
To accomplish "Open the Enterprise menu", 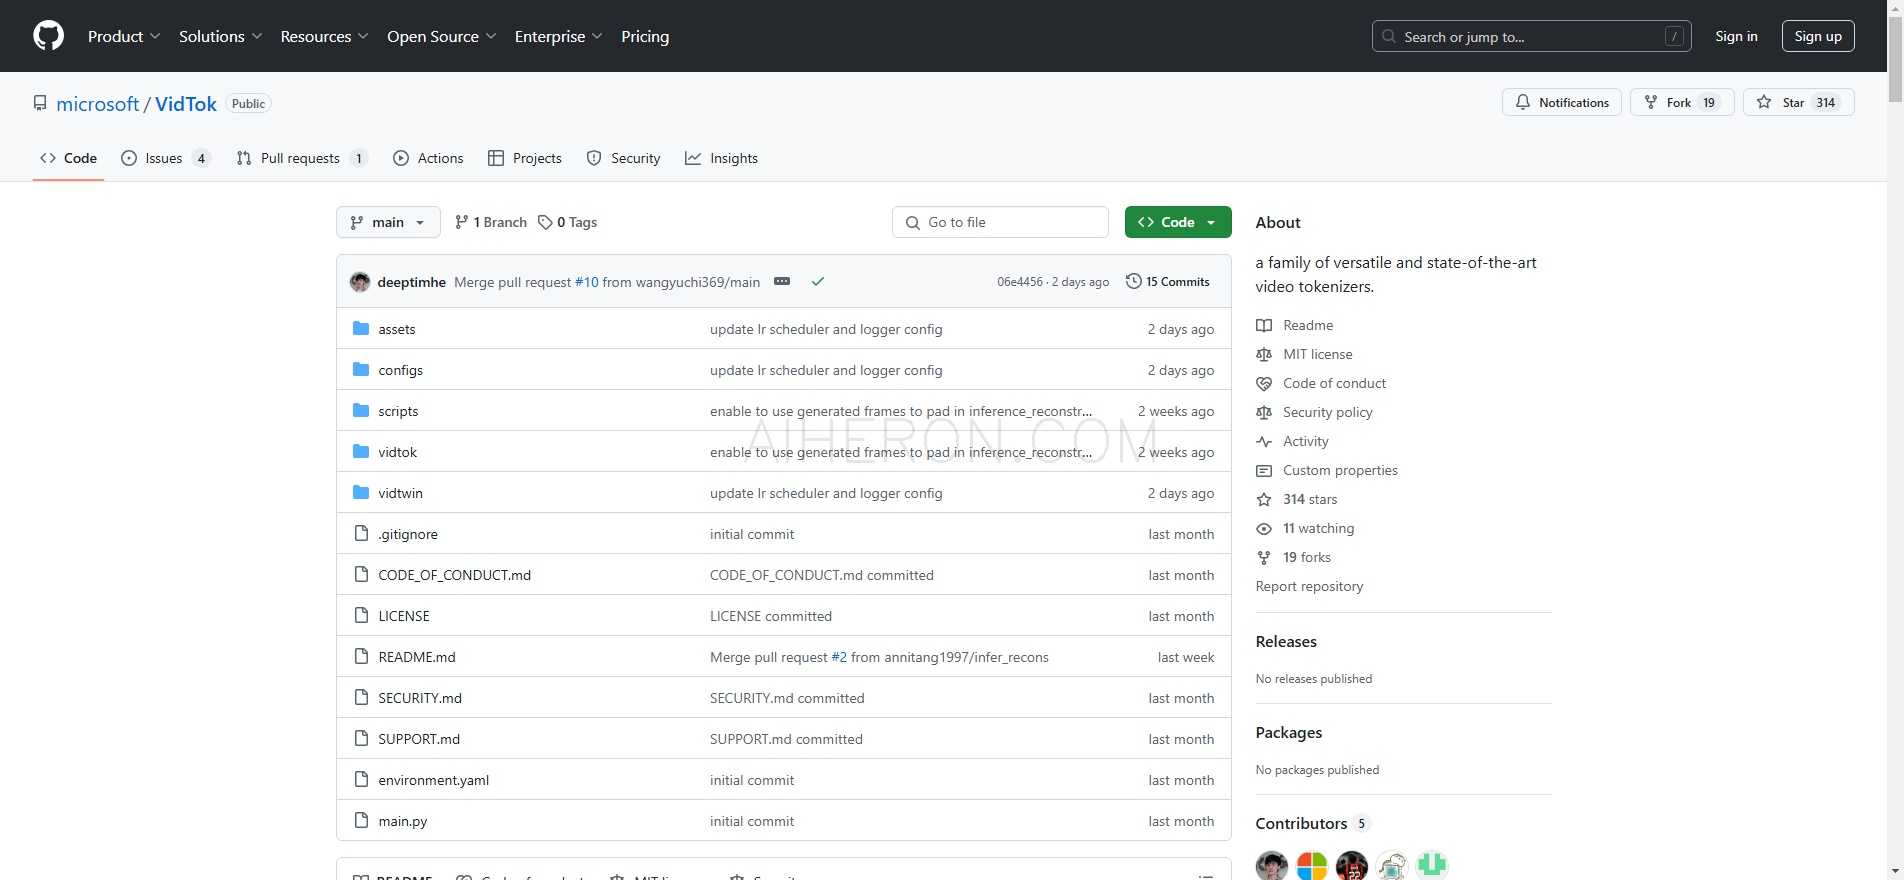I will [x=559, y=36].
